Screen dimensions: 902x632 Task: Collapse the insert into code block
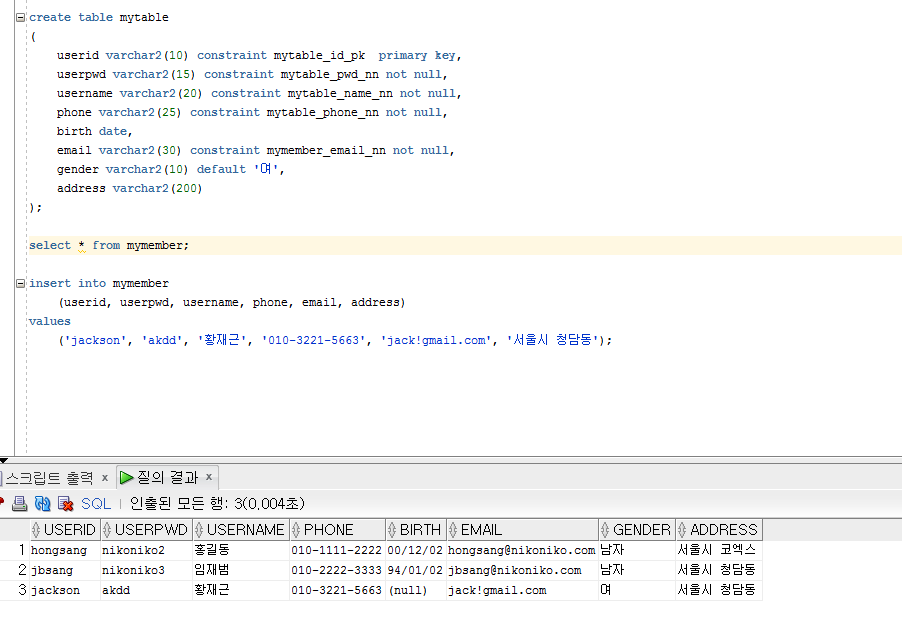click(21, 283)
